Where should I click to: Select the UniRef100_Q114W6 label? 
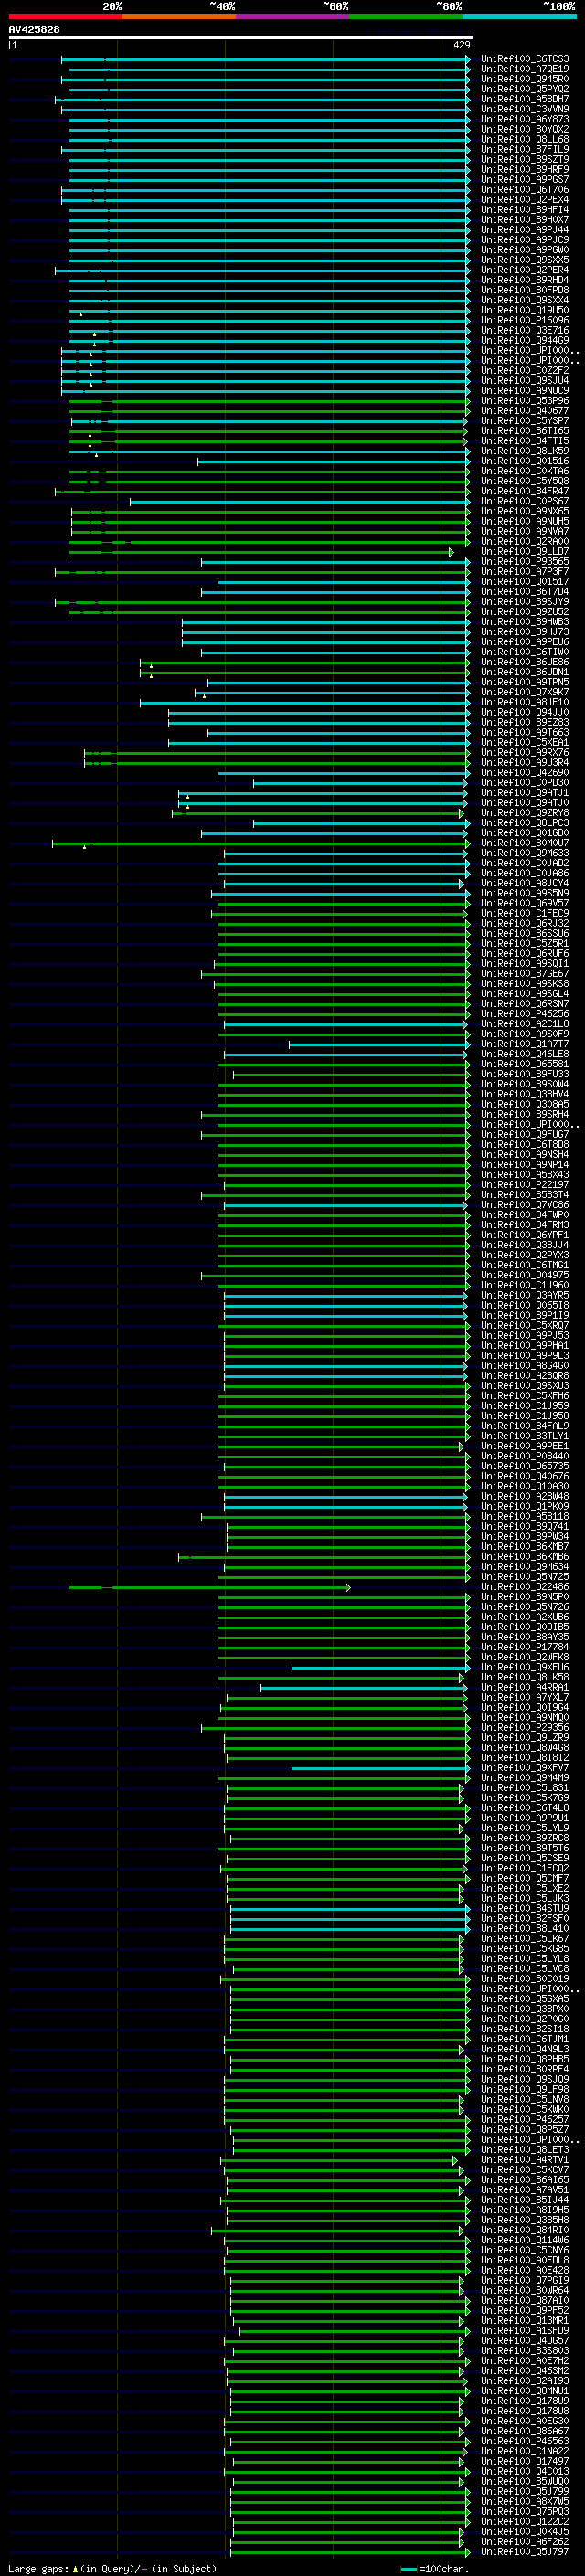[524, 2240]
